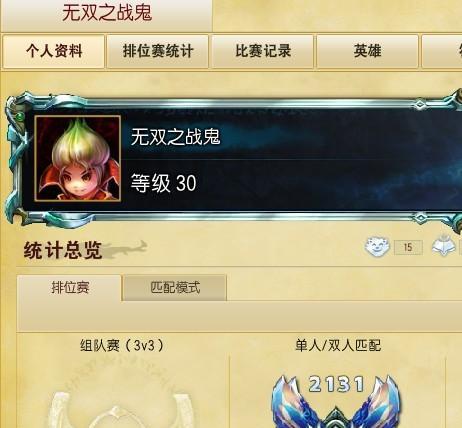Image resolution: width=462 pixels, height=428 pixels.
Task: Click the green gem on banner frame
Action: pyautogui.click(x=21, y=117)
